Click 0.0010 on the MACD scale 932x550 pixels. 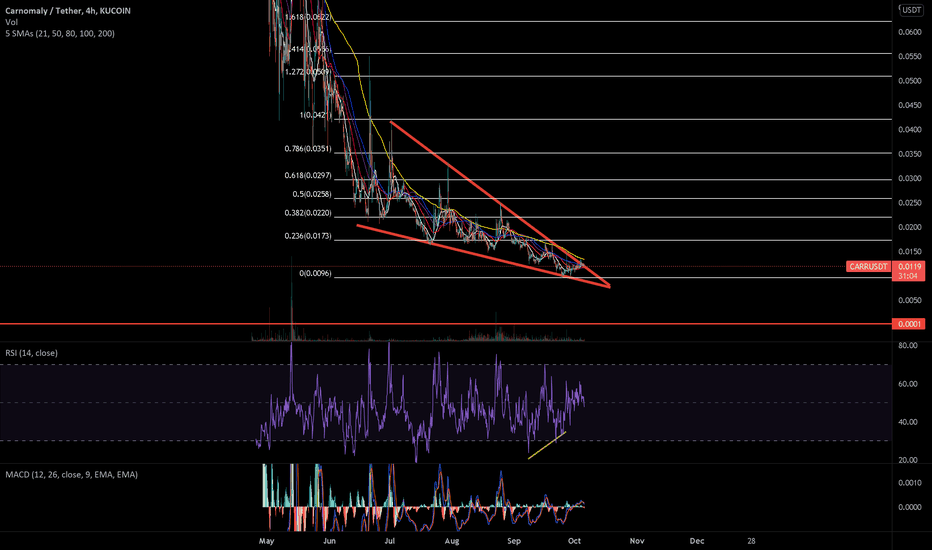coord(909,483)
